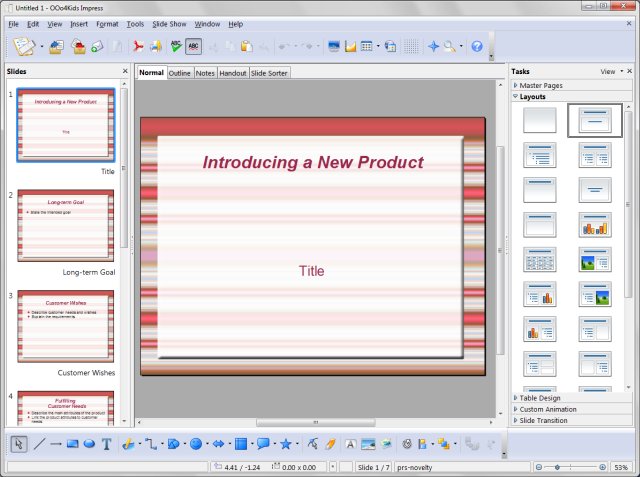
Task: Toggle the AutoSpellcheck ABC button
Action: pyautogui.click(x=193, y=46)
